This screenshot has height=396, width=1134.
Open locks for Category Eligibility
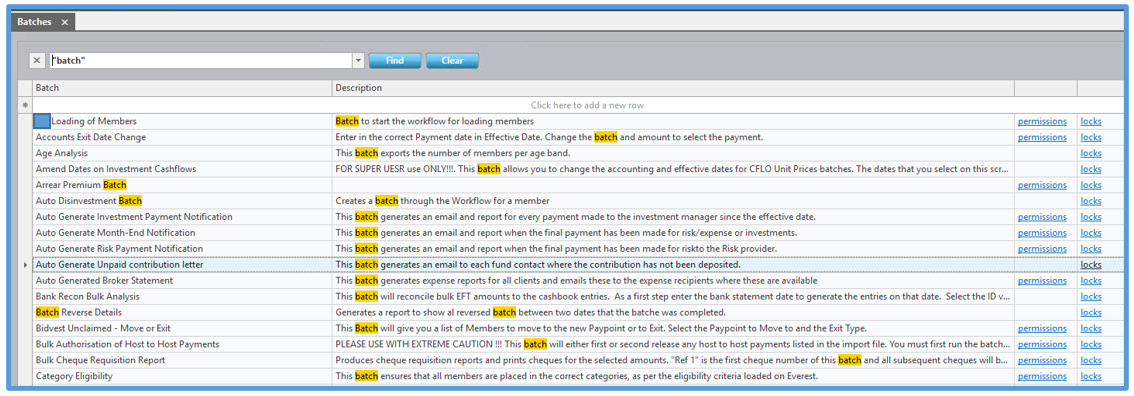click(1091, 376)
